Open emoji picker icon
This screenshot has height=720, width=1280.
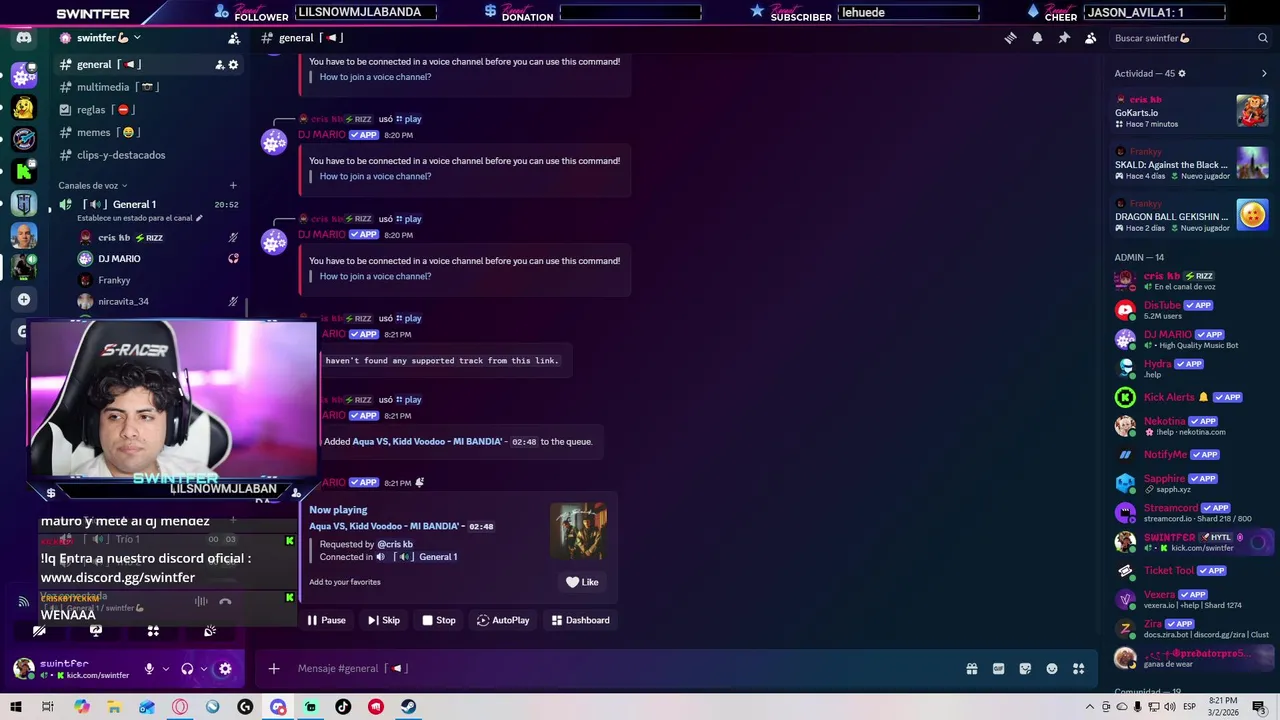coord(1052,669)
